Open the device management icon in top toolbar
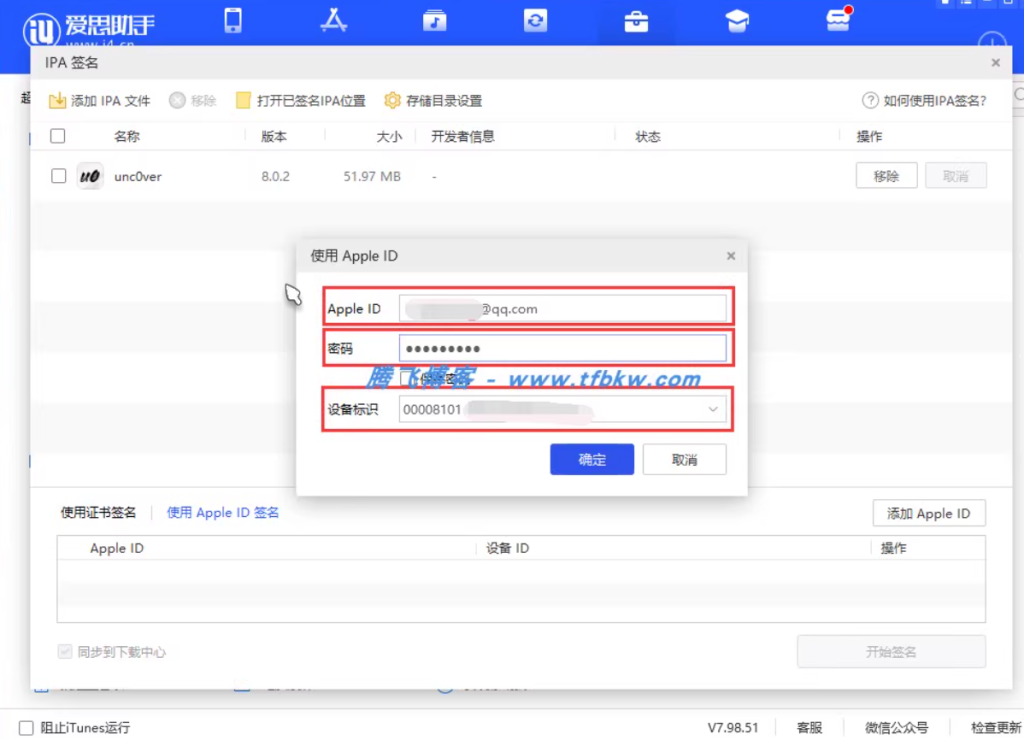 233,20
